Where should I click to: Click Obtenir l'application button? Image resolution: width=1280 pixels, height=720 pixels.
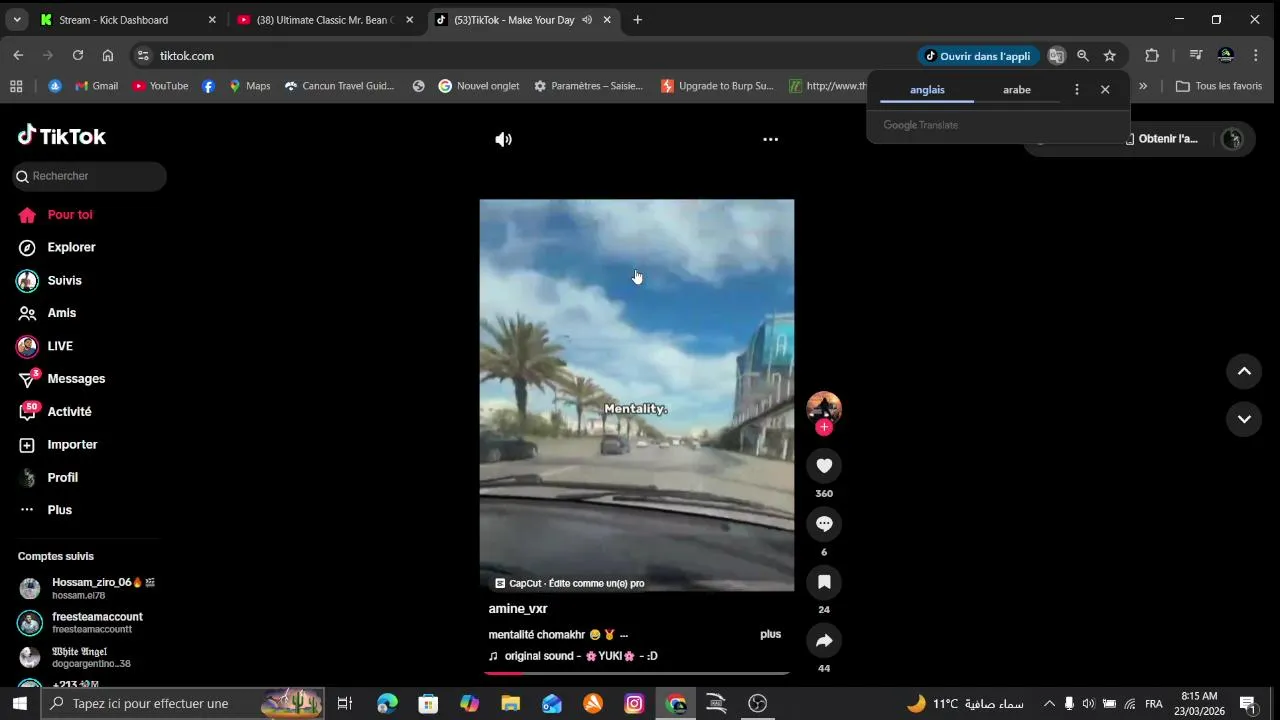[1160, 139]
